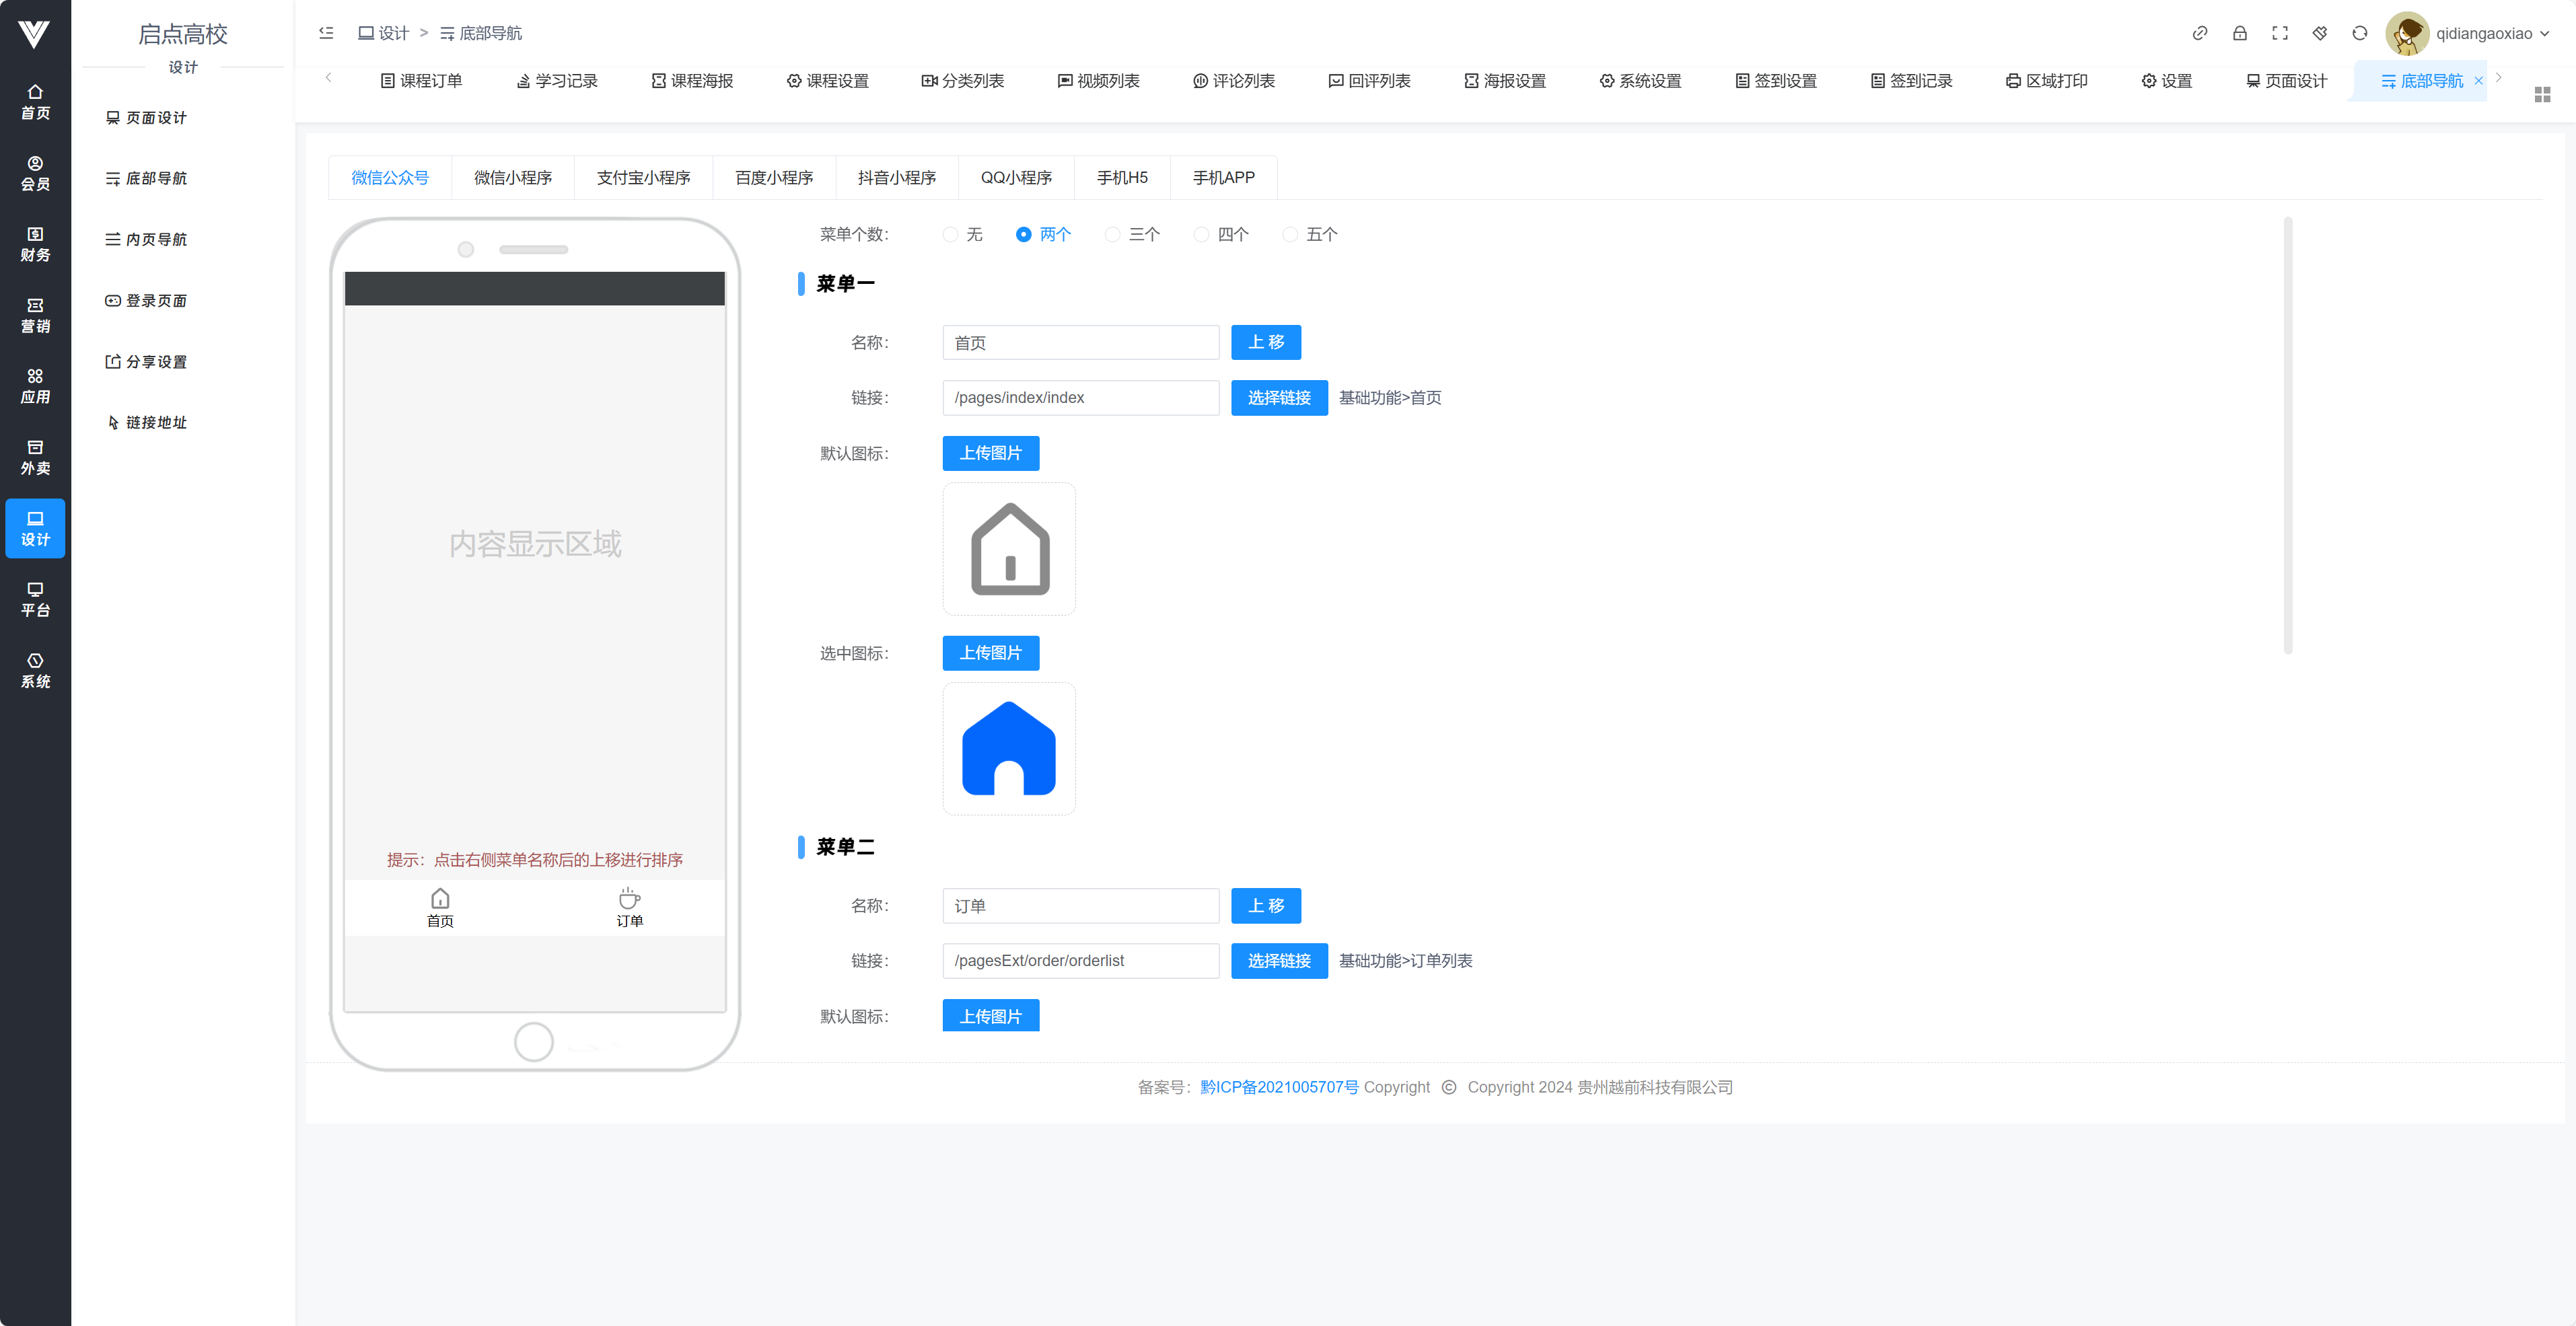Open the copy link icon in header
Screen dimensions: 2576x1326
pos(2199,33)
